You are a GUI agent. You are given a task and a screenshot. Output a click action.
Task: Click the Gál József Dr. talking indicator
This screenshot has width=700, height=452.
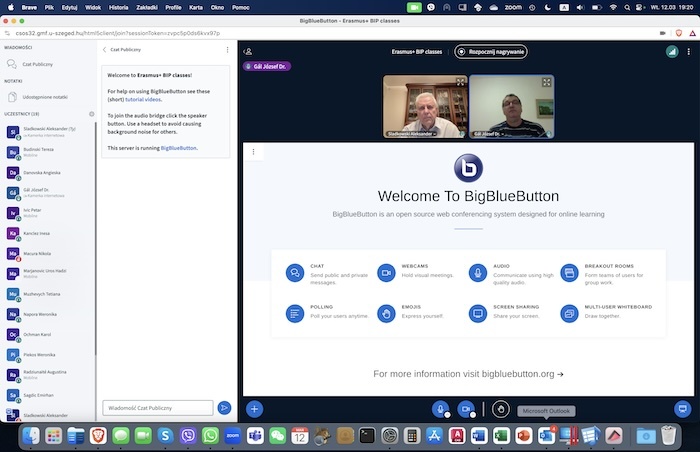[267, 66]
